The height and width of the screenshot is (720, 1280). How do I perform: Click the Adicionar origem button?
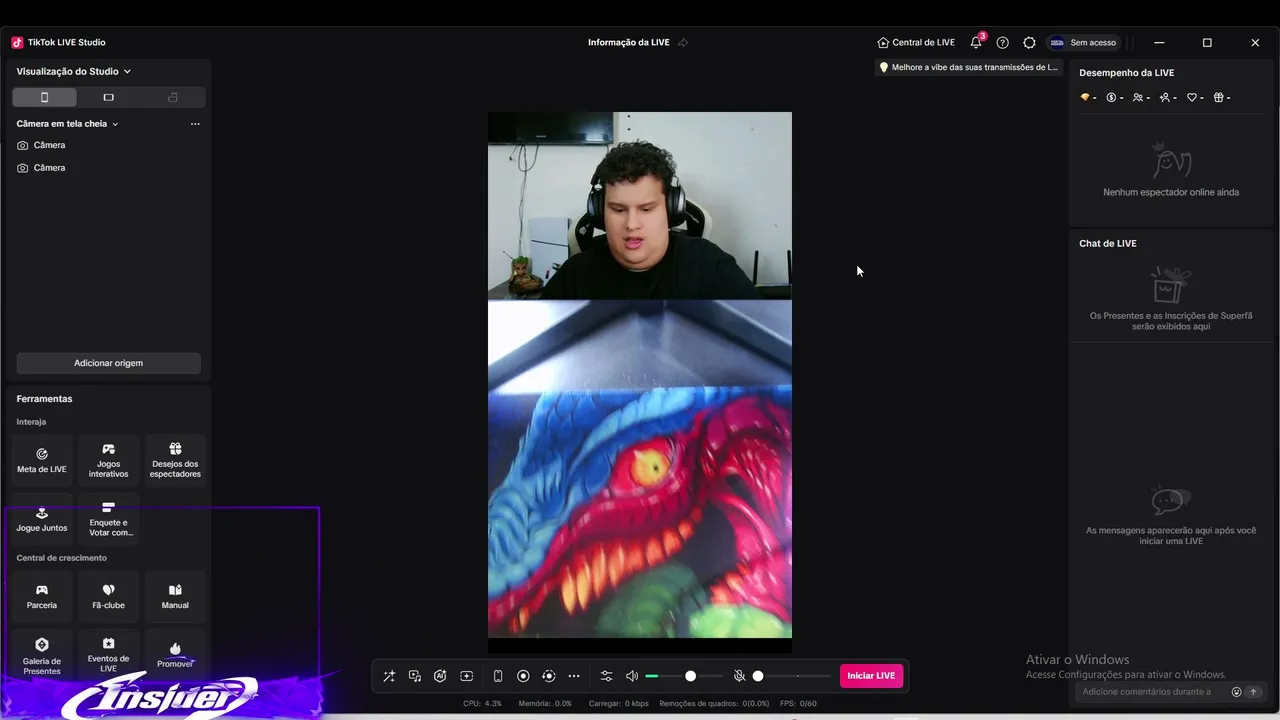pyautogui.click(x=108, y=363)
